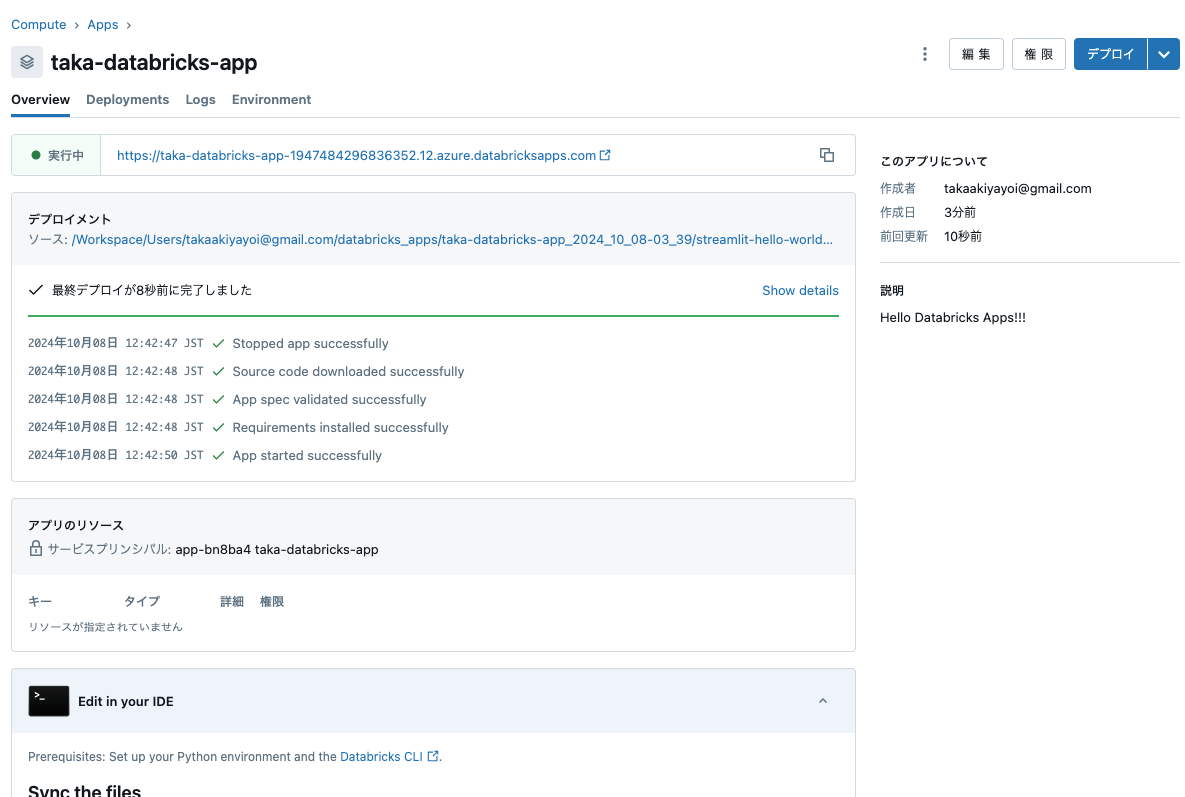Click the creator email takaakiyayoi@gmail.com
1185x797 pixels.
click(x=1017, y=189)
